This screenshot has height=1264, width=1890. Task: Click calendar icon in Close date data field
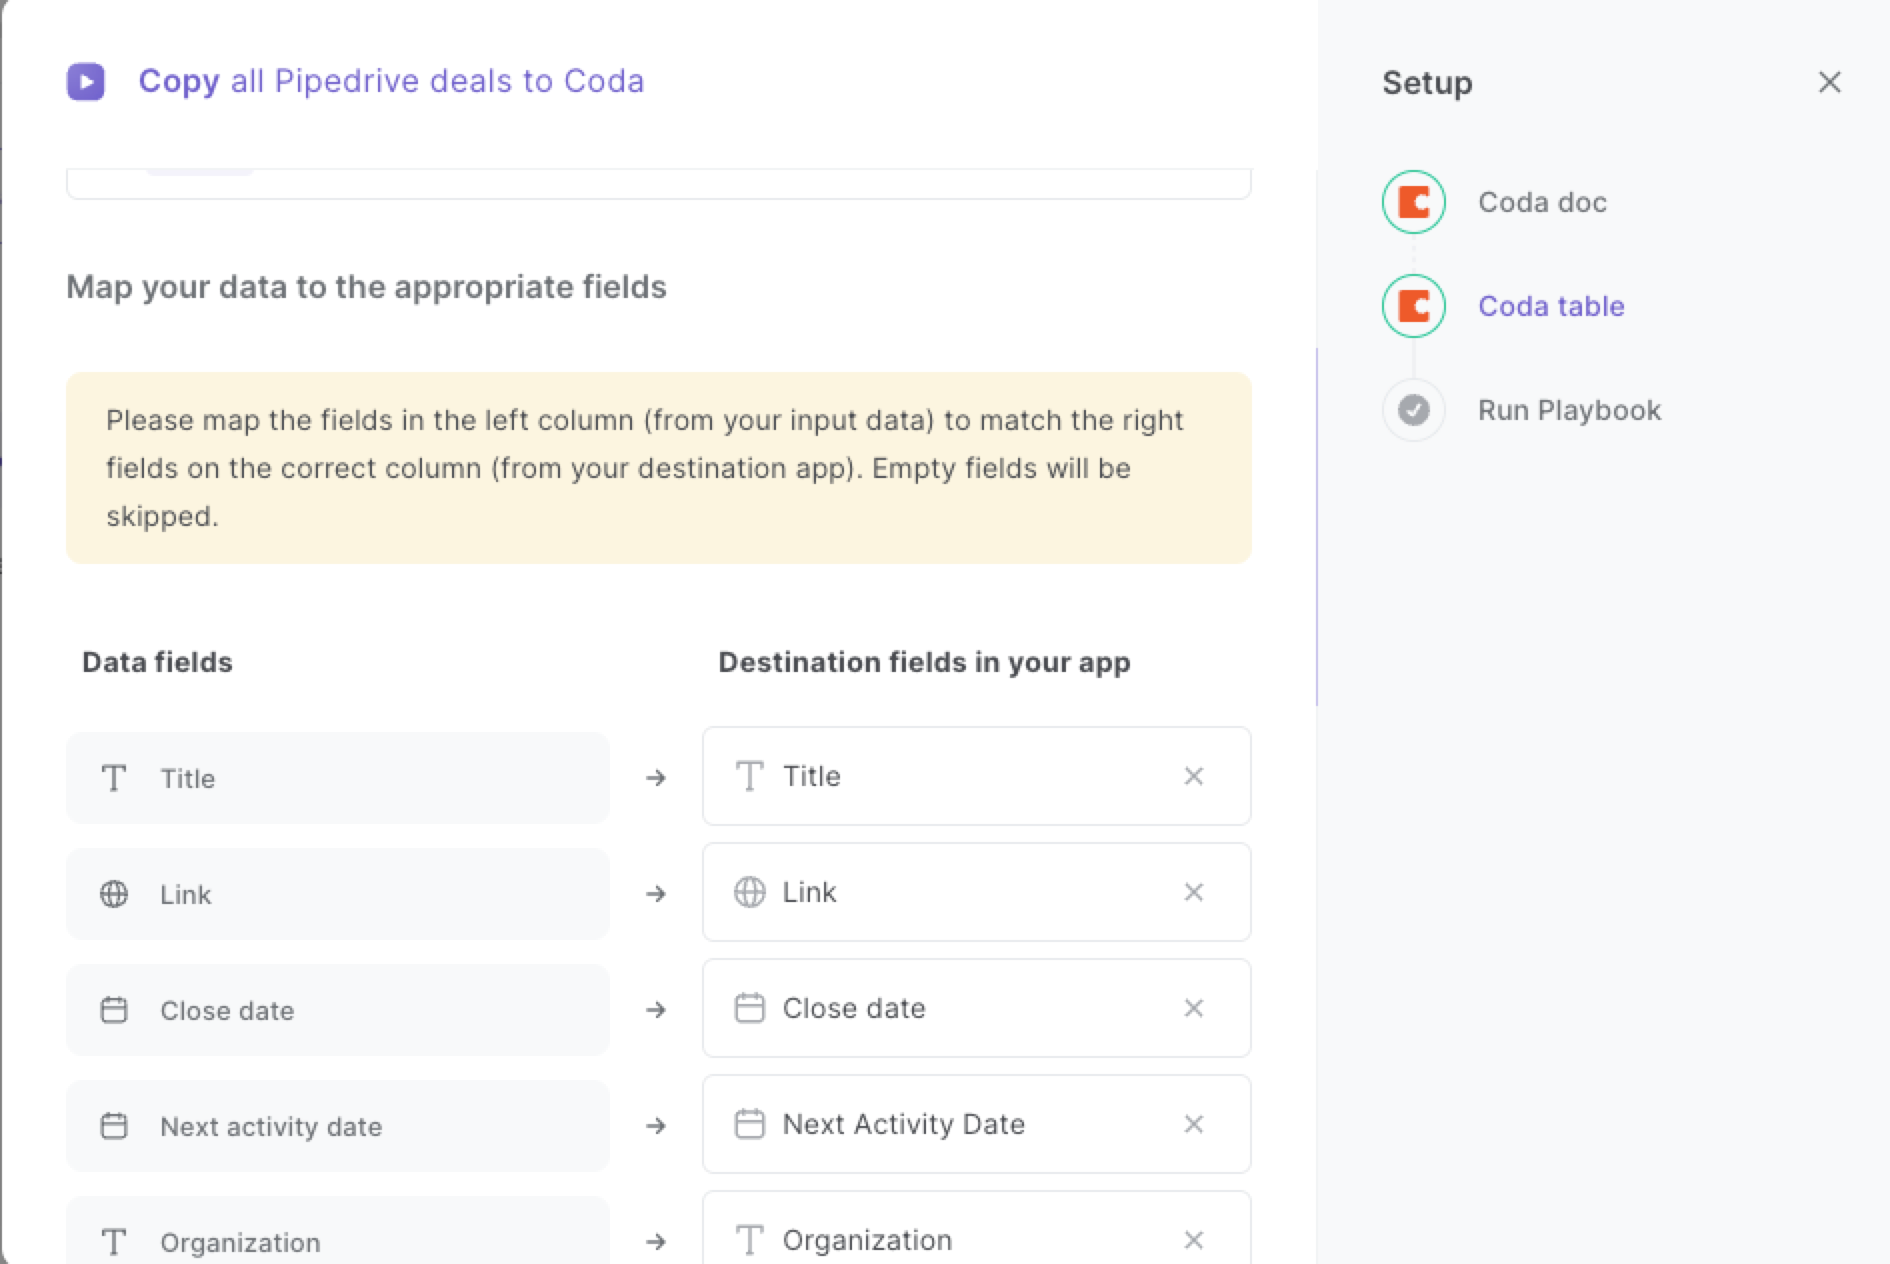click(114, 1010)
